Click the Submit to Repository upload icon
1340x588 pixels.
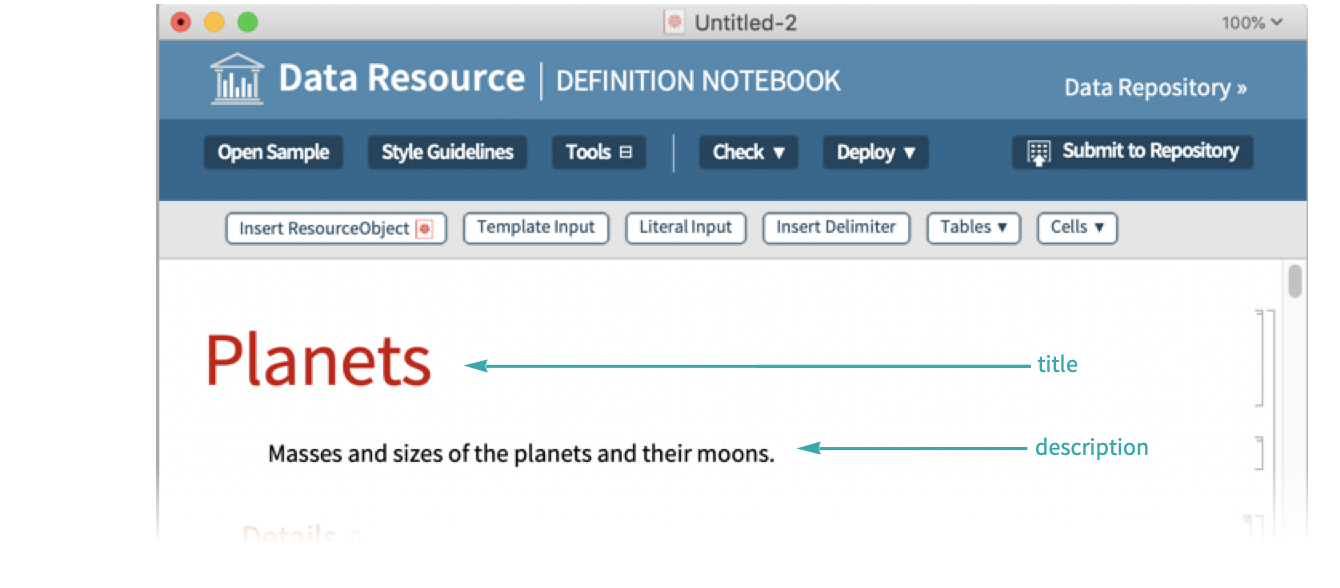point(1039,153)
